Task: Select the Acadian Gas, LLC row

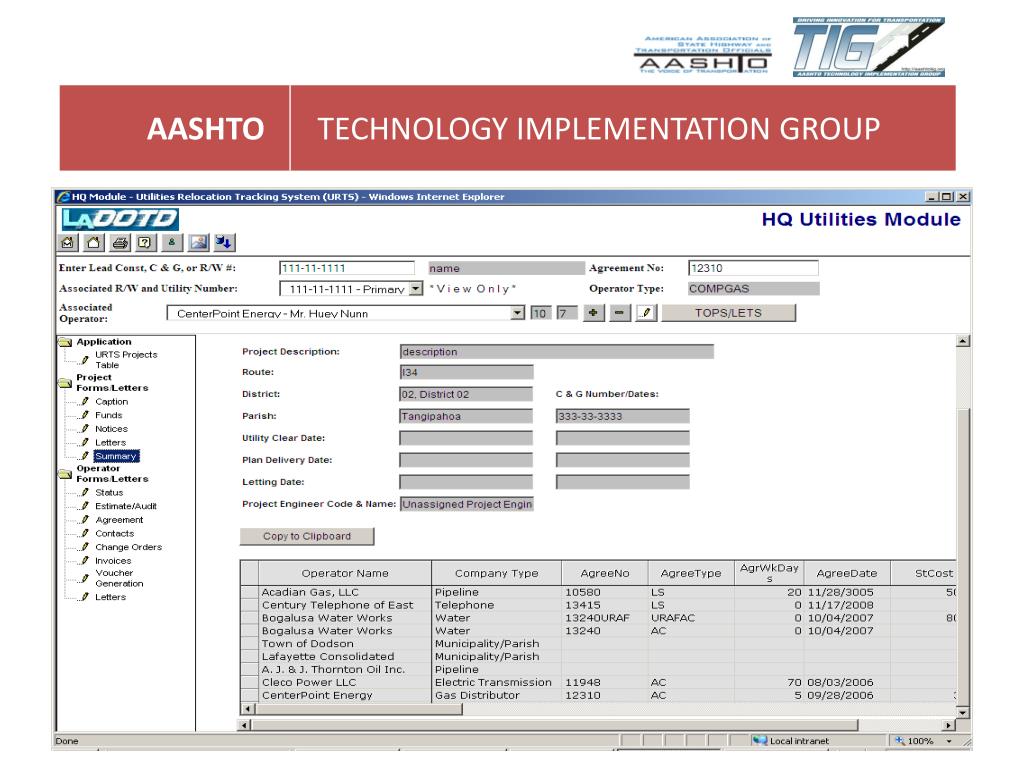Action: click(598, 592)
